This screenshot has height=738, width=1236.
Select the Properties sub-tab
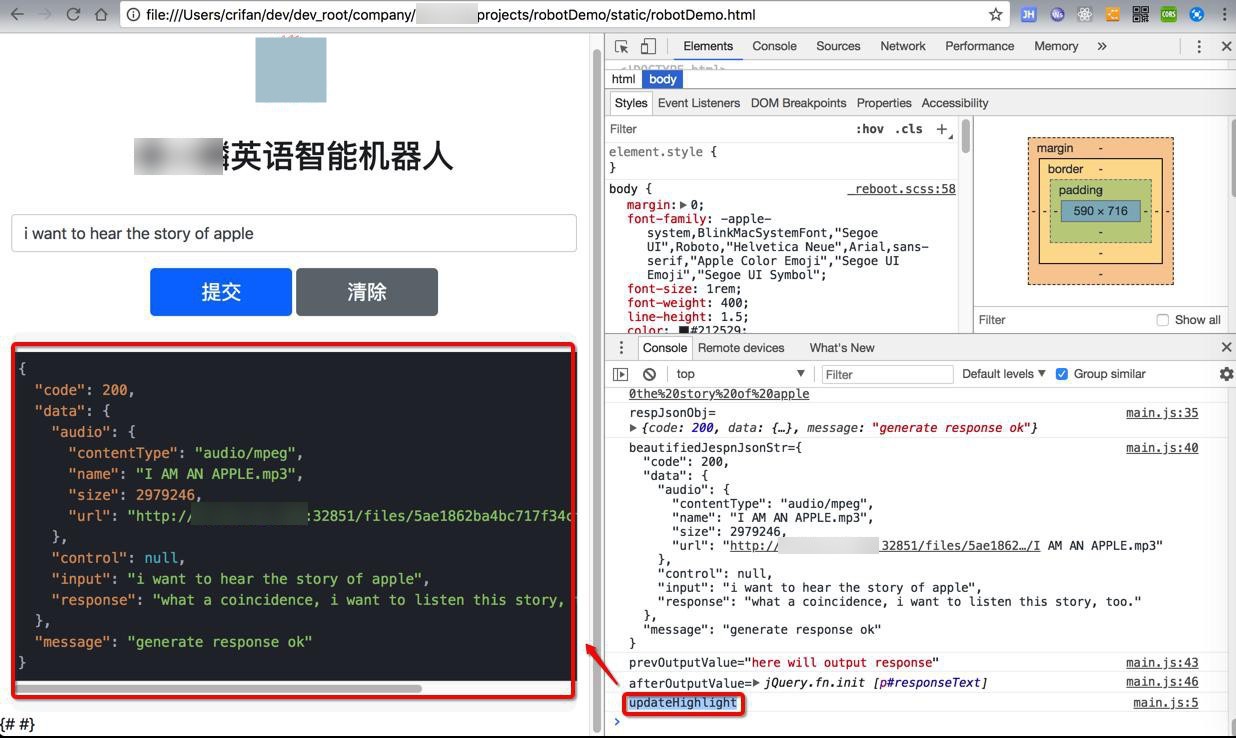[884, 103]
